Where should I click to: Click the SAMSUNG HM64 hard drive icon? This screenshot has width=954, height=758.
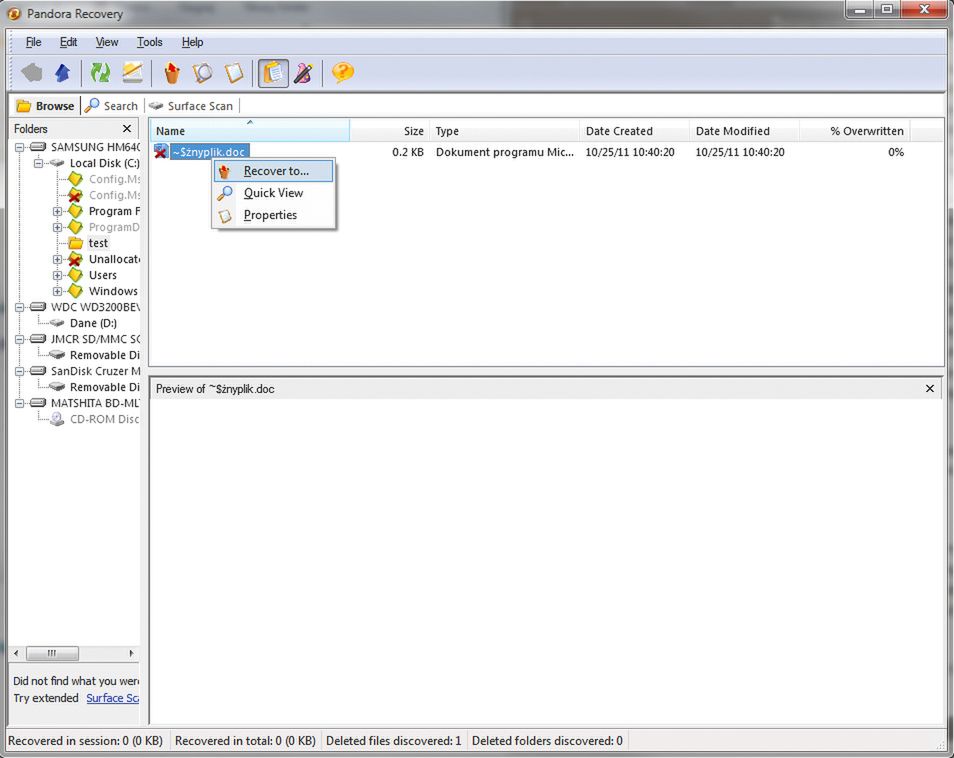click(x=38, y=147)
